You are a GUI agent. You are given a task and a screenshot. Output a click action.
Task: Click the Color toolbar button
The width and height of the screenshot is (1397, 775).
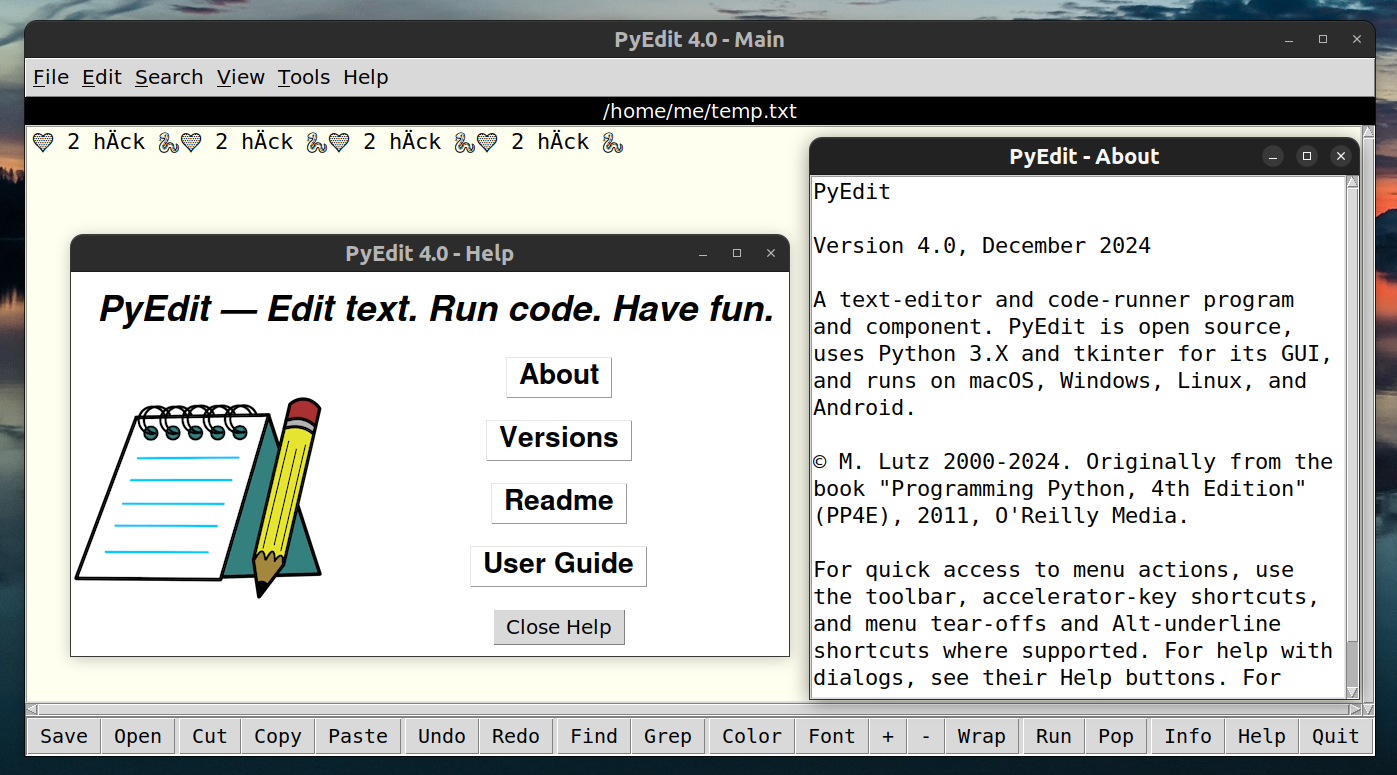pyautogui.click(x=752, y=736)
